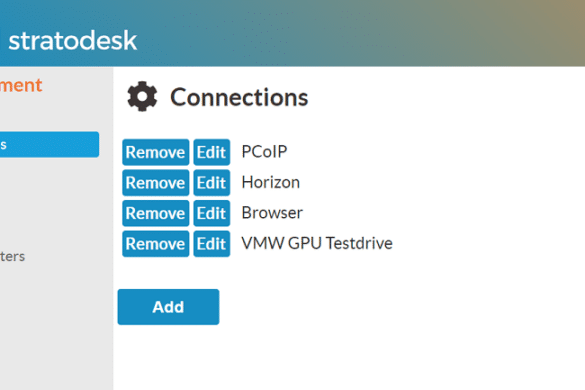Click the PCoIP connection name
The height and width of the screenshot is (390, 585).
[x=264, y=152]
